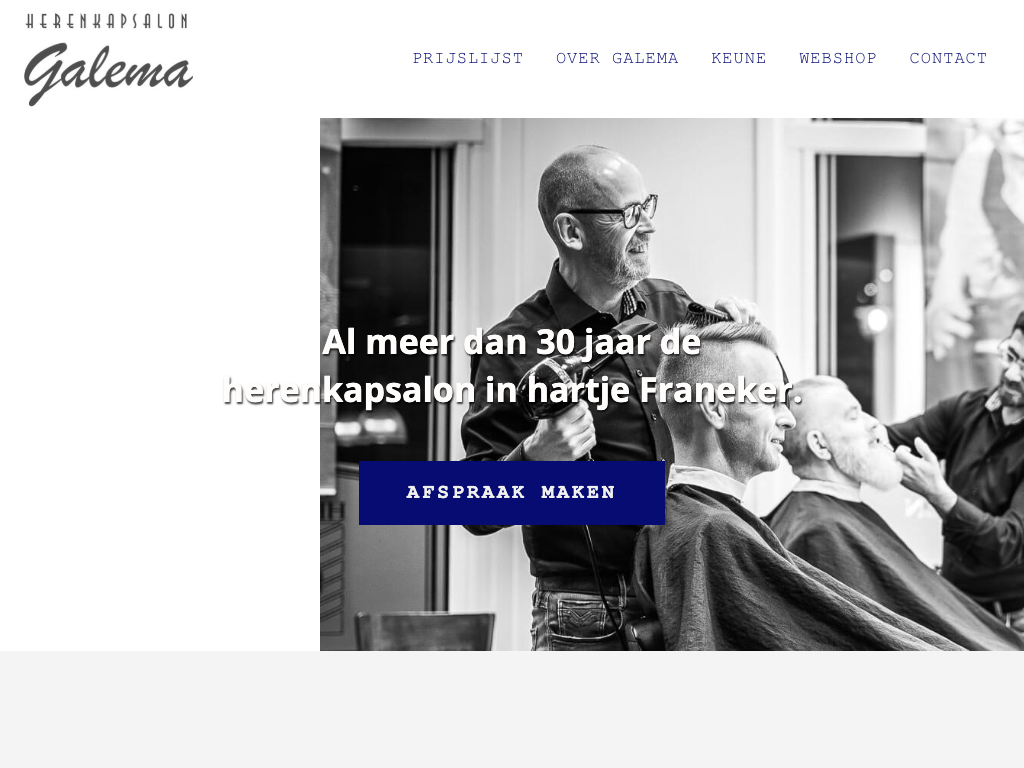Click the heading line 'Al meer dan 30 jaar de'
The image size is (1024, 768).
(511, 342)
